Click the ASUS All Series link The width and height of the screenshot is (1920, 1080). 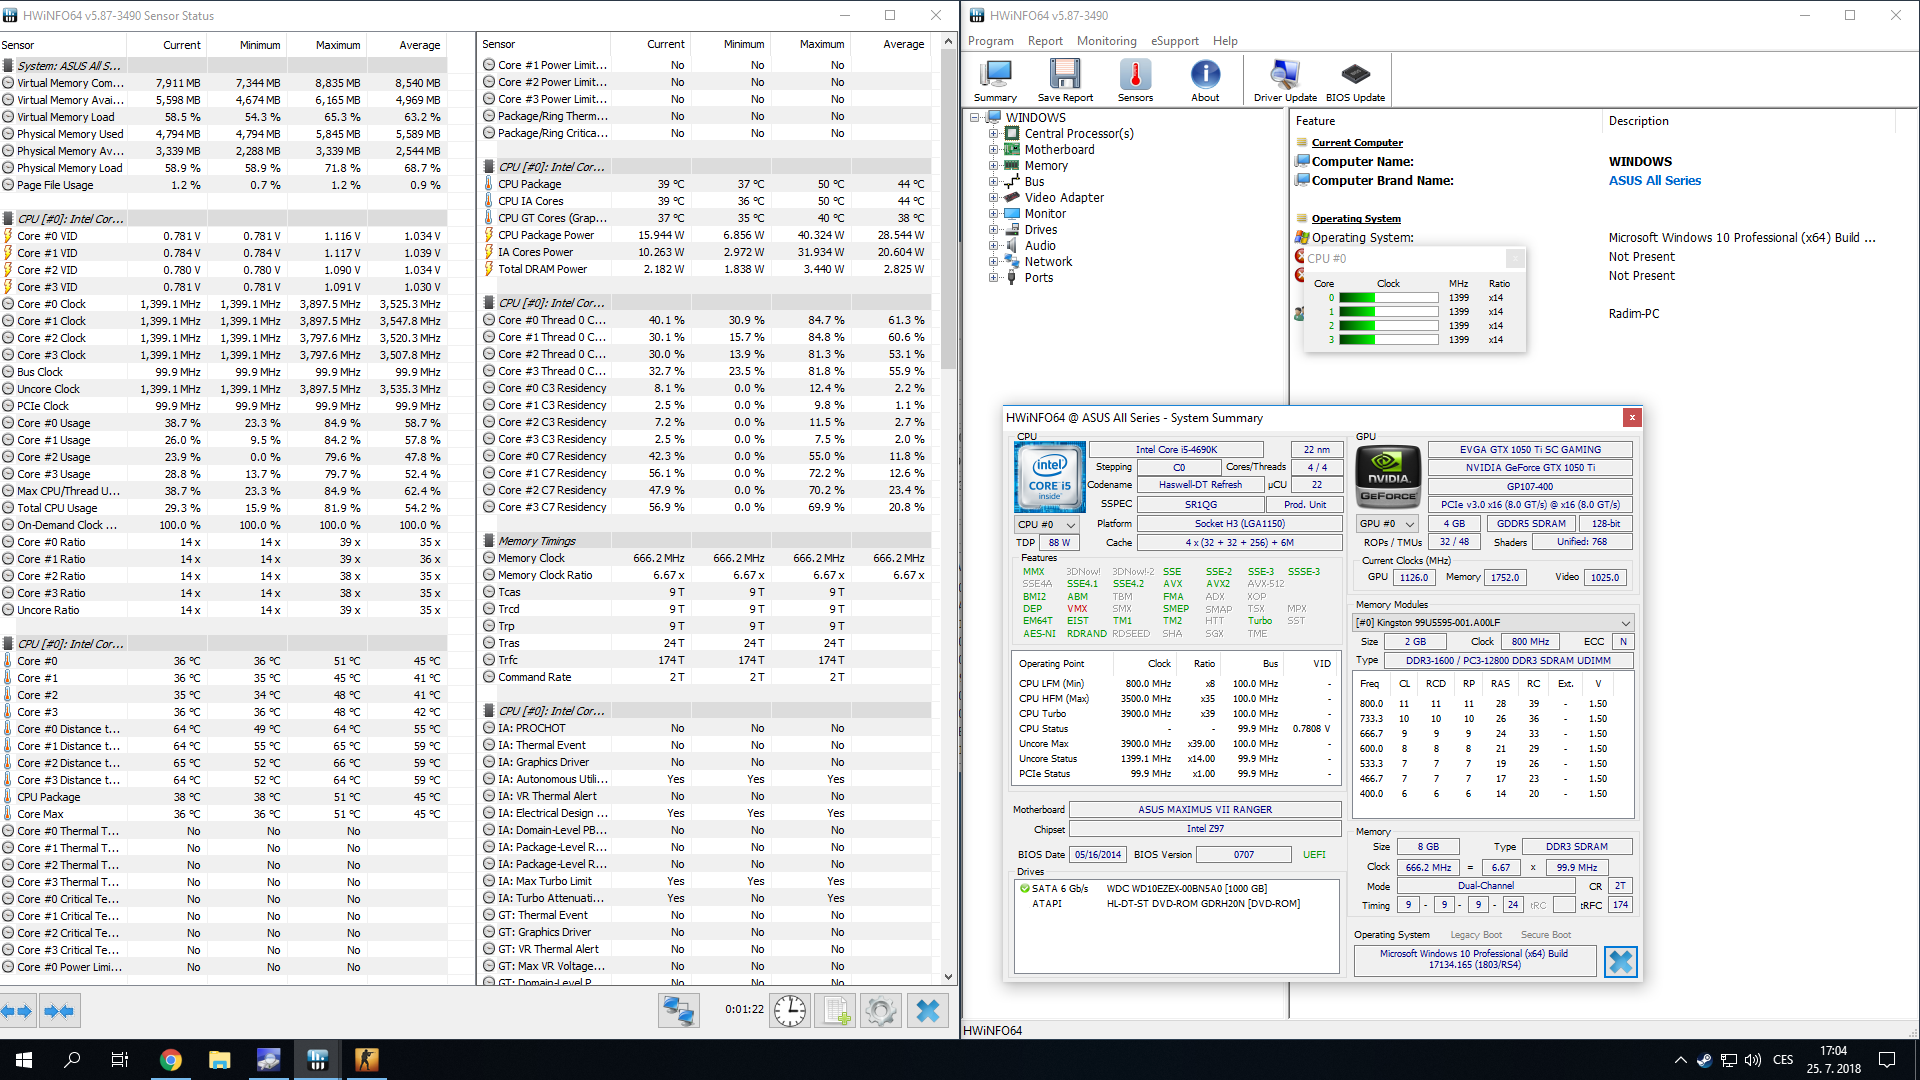coord(1654,181)
